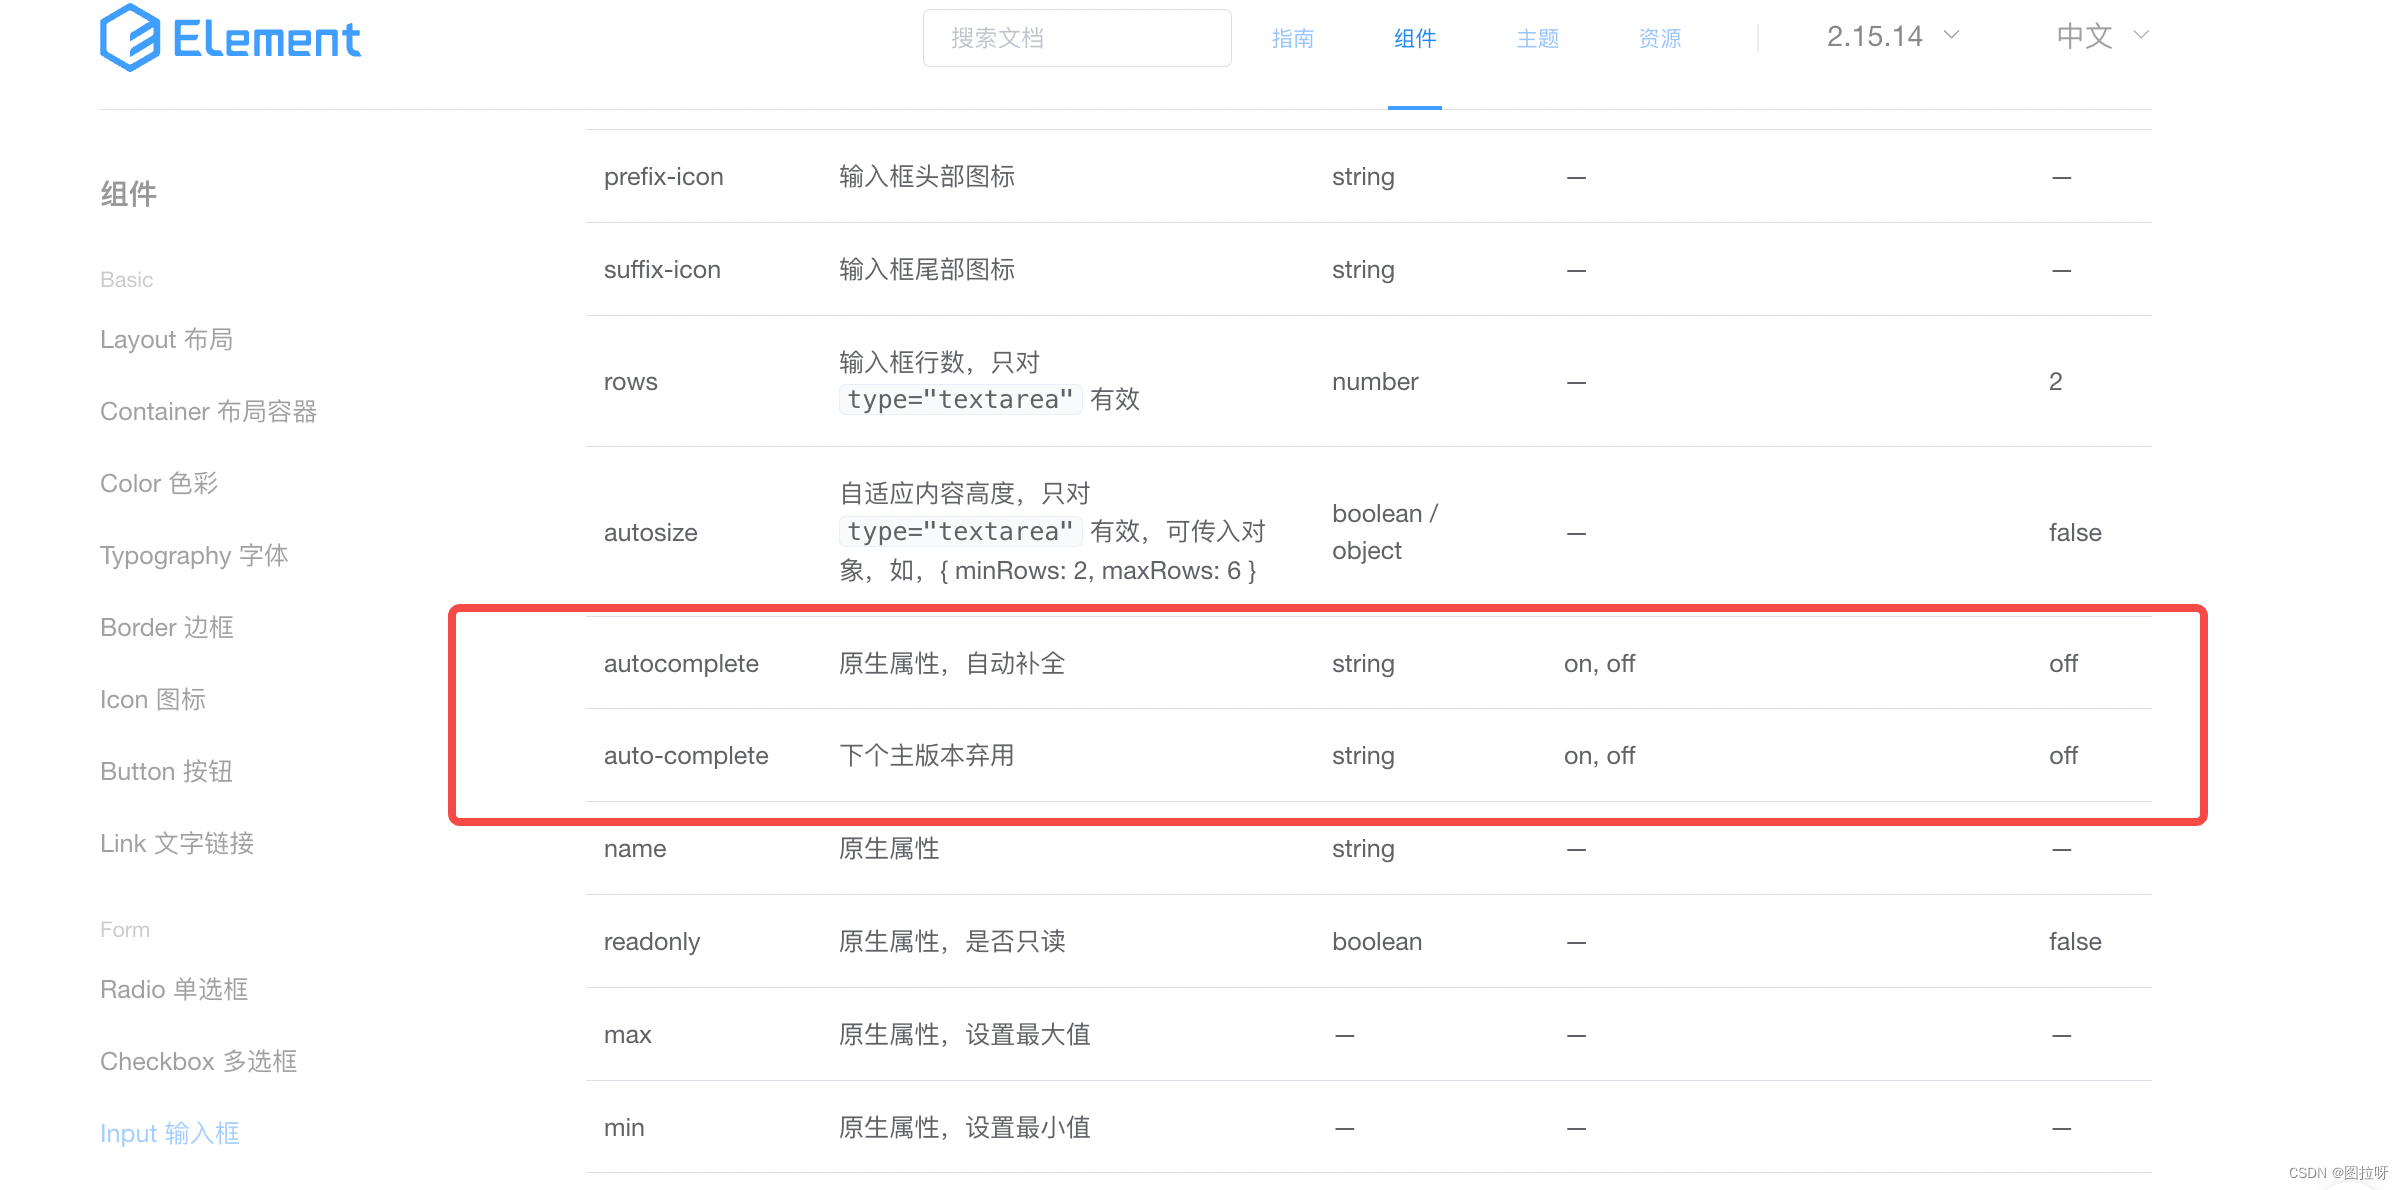Select the name attribute cell
The height and width of the screenshot is (1190, 2404).
pyautogui.click(x=635, y=849)
